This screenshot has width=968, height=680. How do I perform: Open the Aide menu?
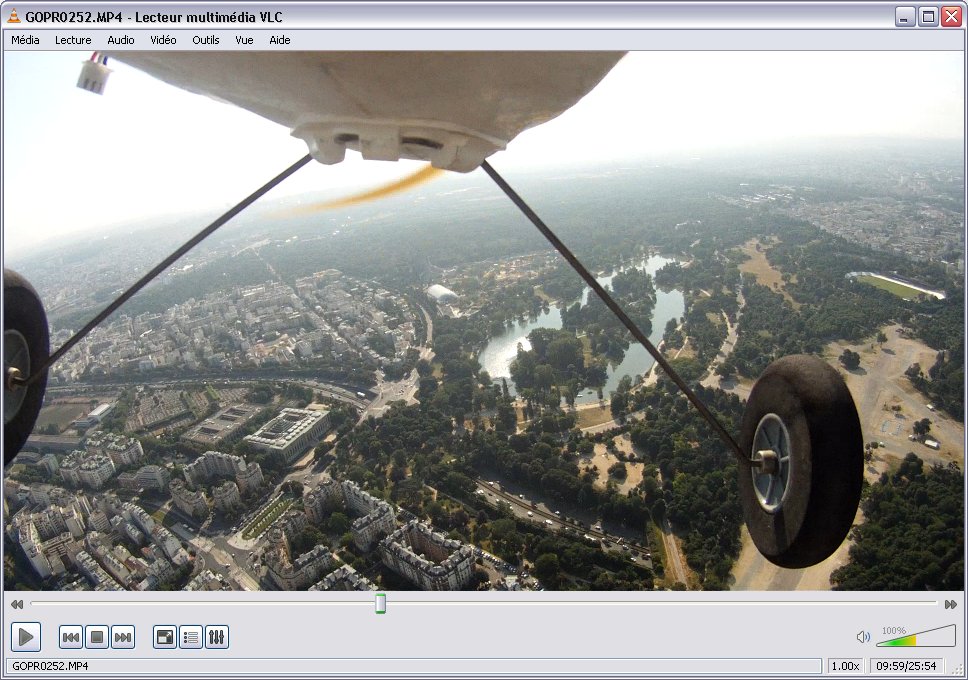(280, 40)
